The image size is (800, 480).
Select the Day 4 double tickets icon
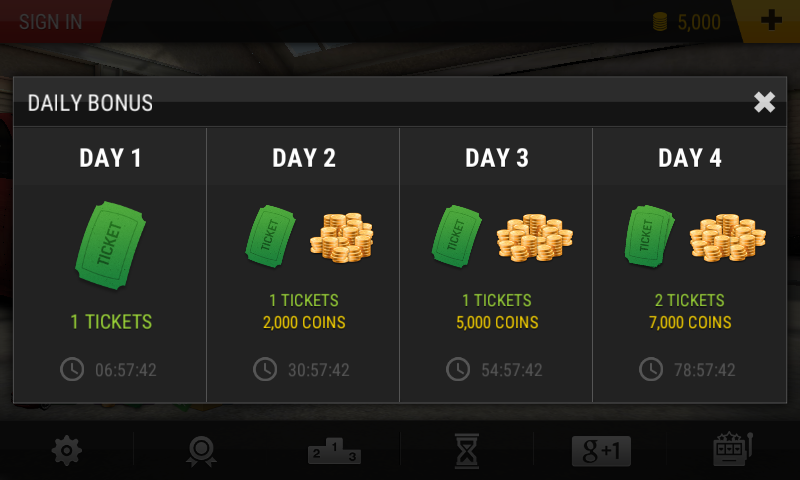[651, 237]
